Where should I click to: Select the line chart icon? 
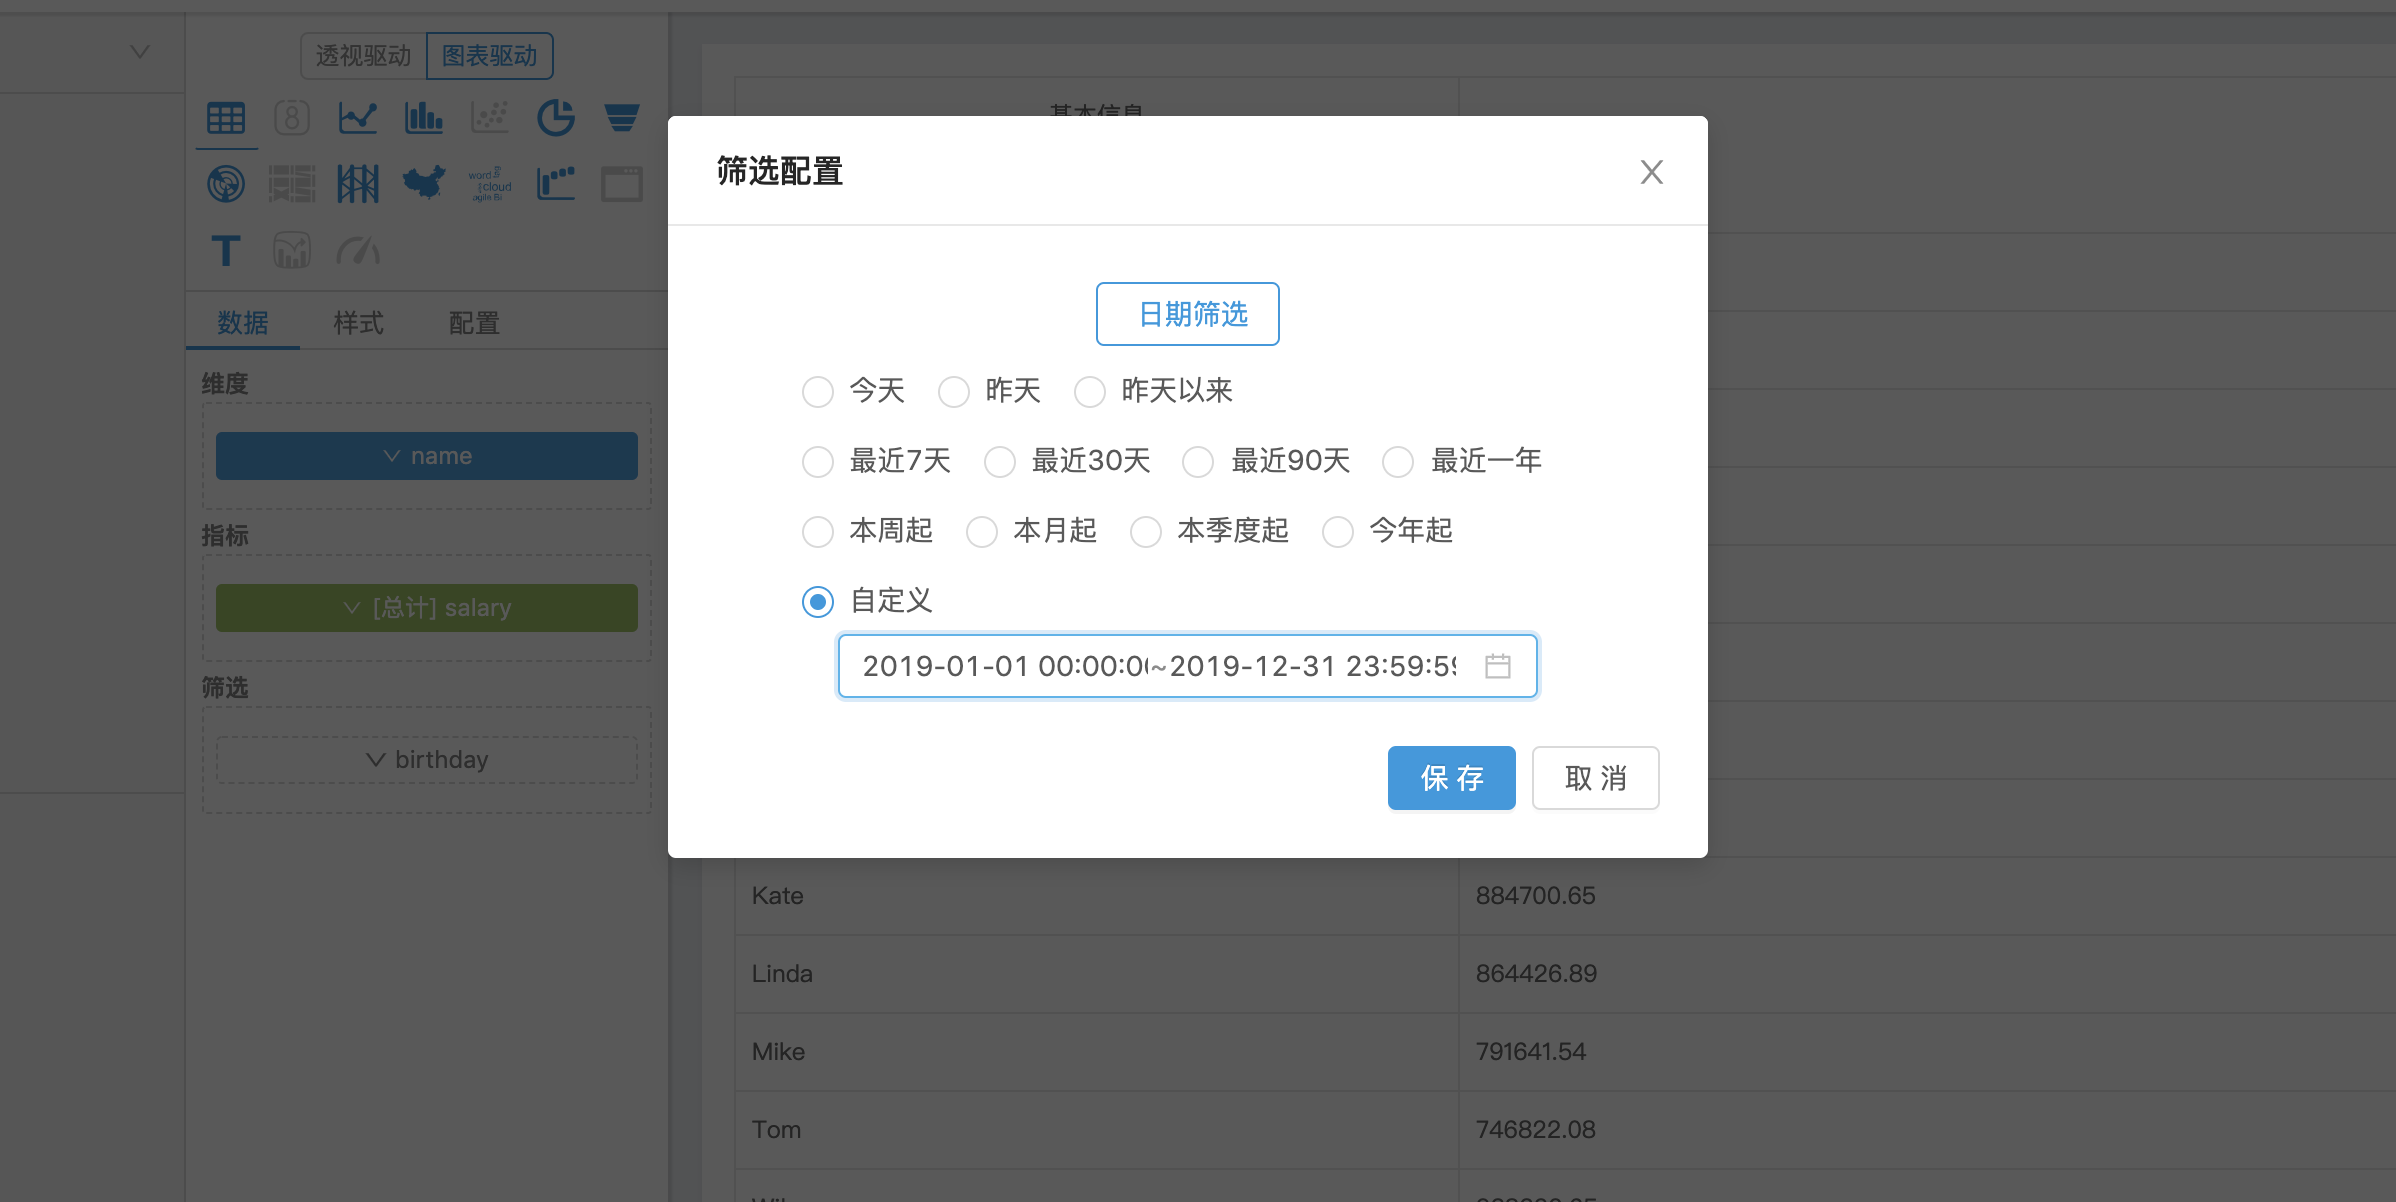pos(357,118)
